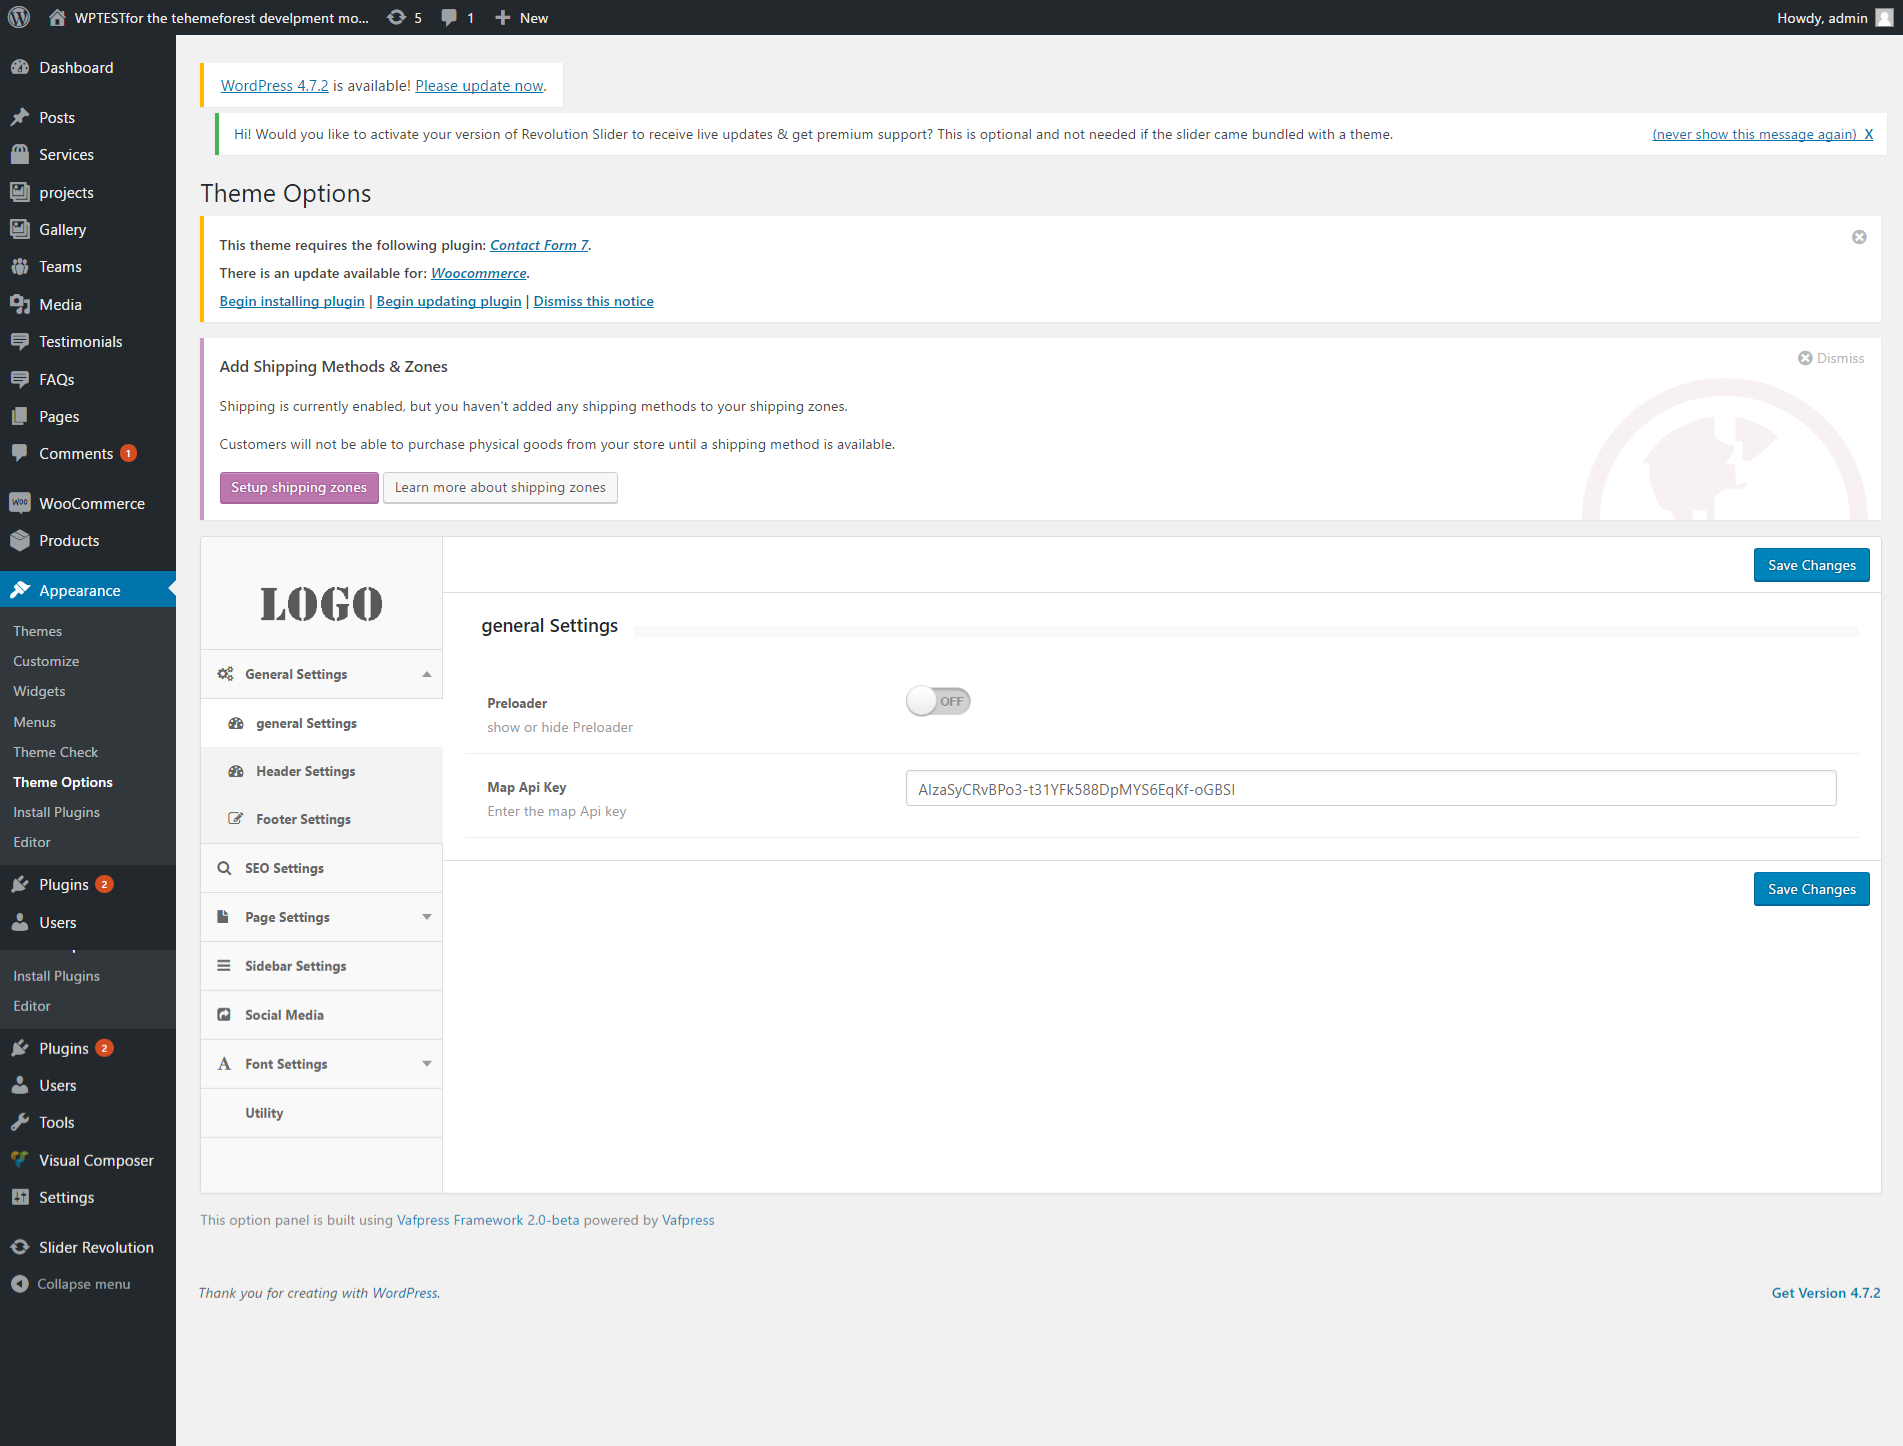
Task: Expand the Font Settings dropdown arrow
Action: coord(427,1064)
